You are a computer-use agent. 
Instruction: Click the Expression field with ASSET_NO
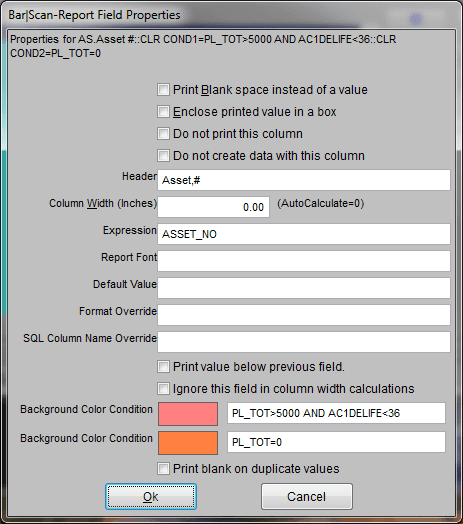[x=304, y=234]
